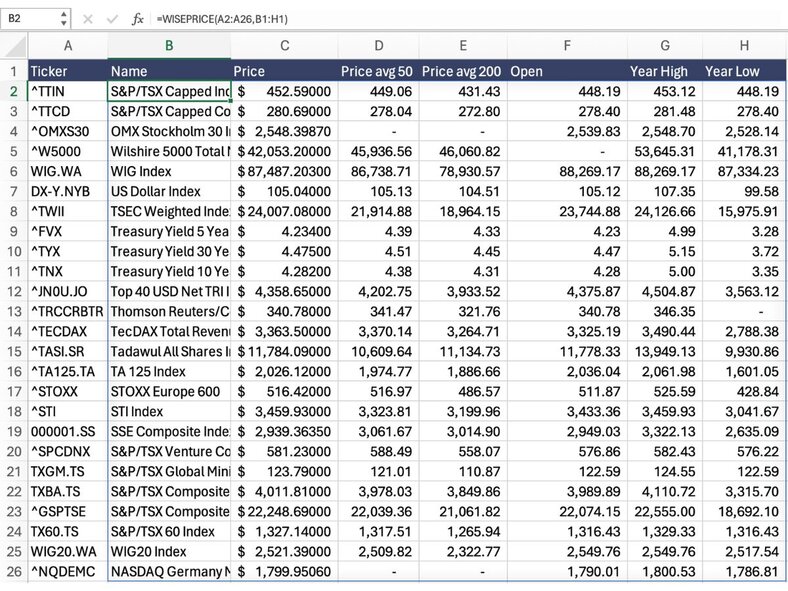
Task: Select price cell 24,007.08000
Action: (284, 212)
